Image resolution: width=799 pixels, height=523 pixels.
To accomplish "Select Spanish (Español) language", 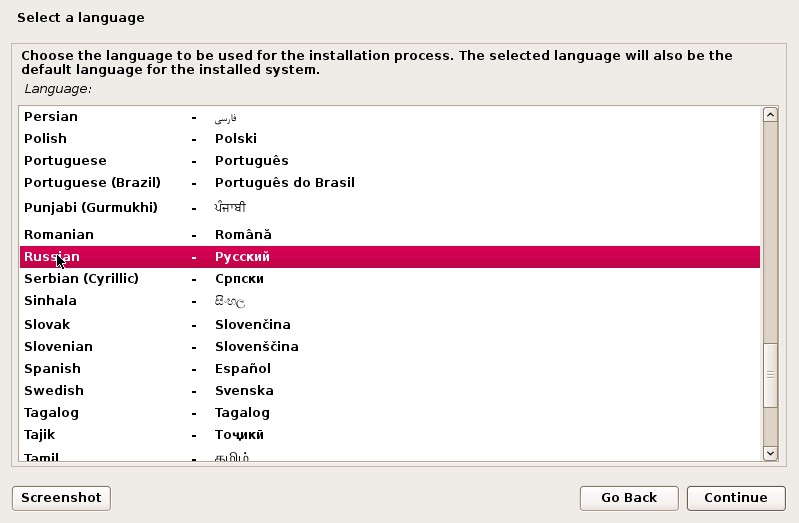I will [52, 369].
